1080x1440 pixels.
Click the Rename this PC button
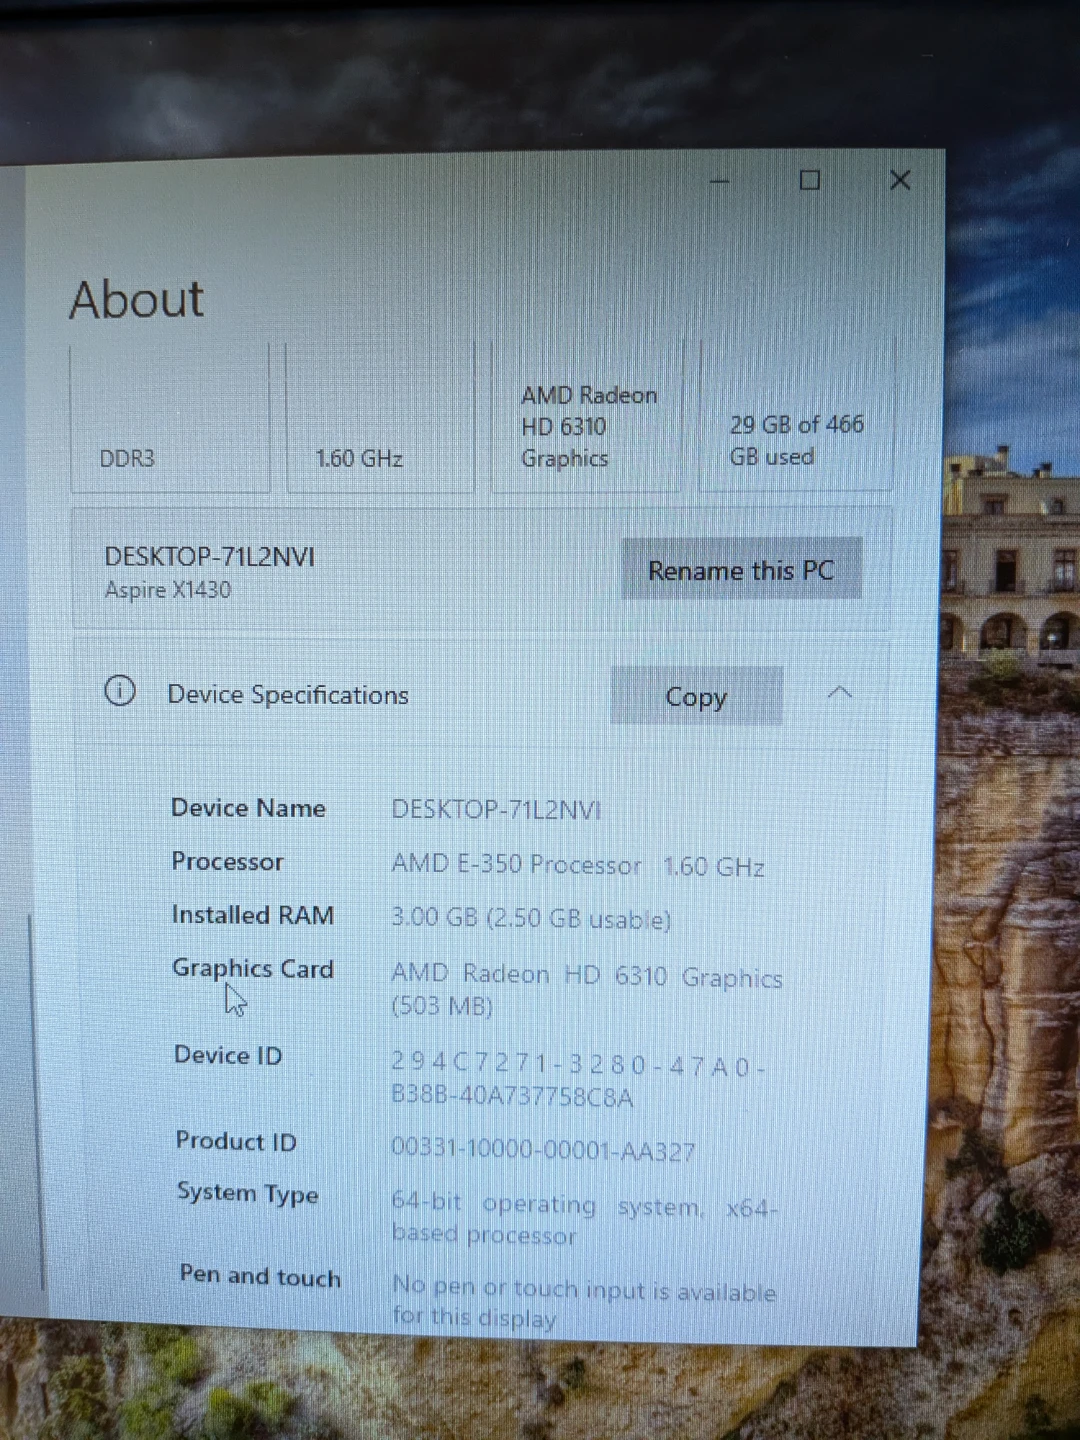click(x=741, y=570)
